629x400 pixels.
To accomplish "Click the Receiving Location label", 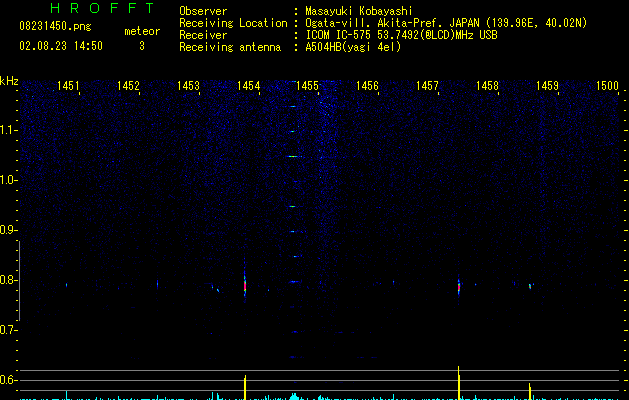I will [x=233, y=23].
